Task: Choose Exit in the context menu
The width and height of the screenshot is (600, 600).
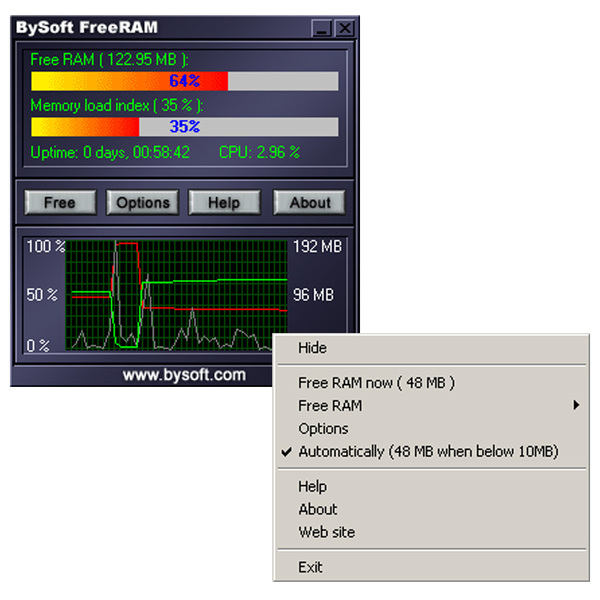Action: pos(431,567)
